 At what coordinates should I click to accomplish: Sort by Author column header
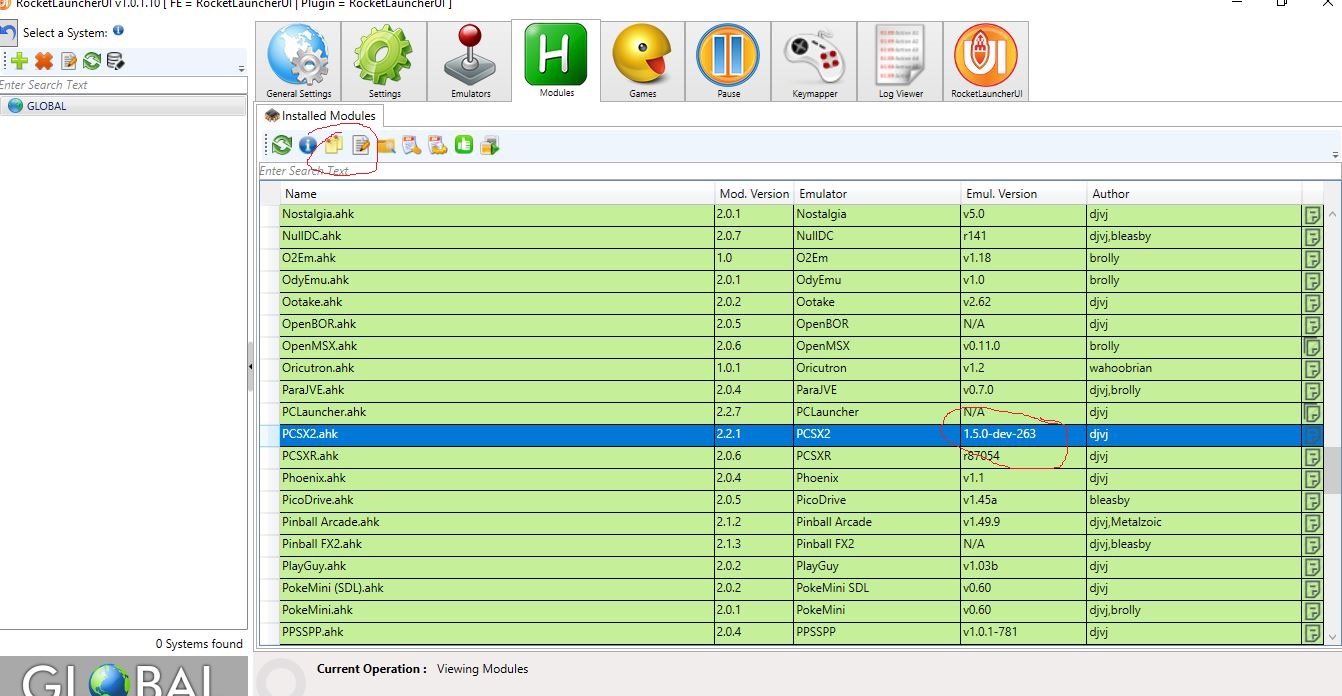(x=1194, y=194)
